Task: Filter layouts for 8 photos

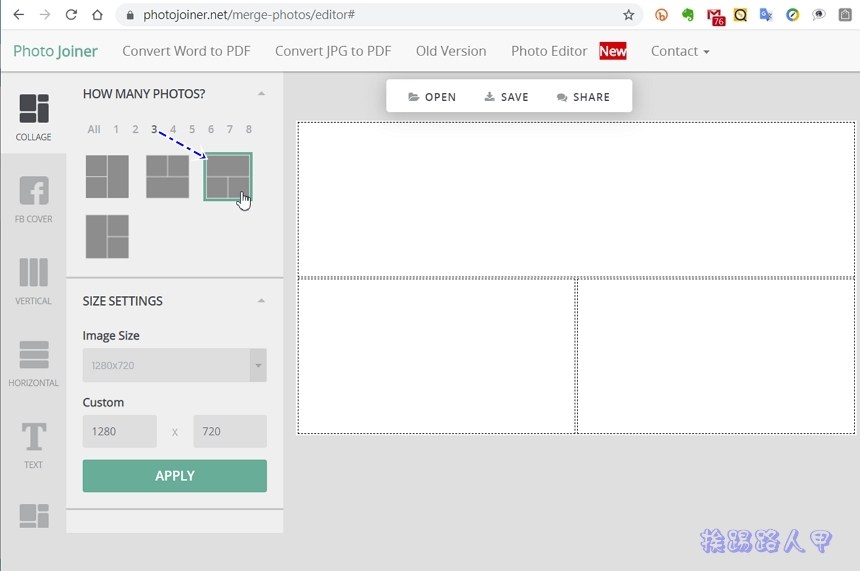Action: [249, 129]
